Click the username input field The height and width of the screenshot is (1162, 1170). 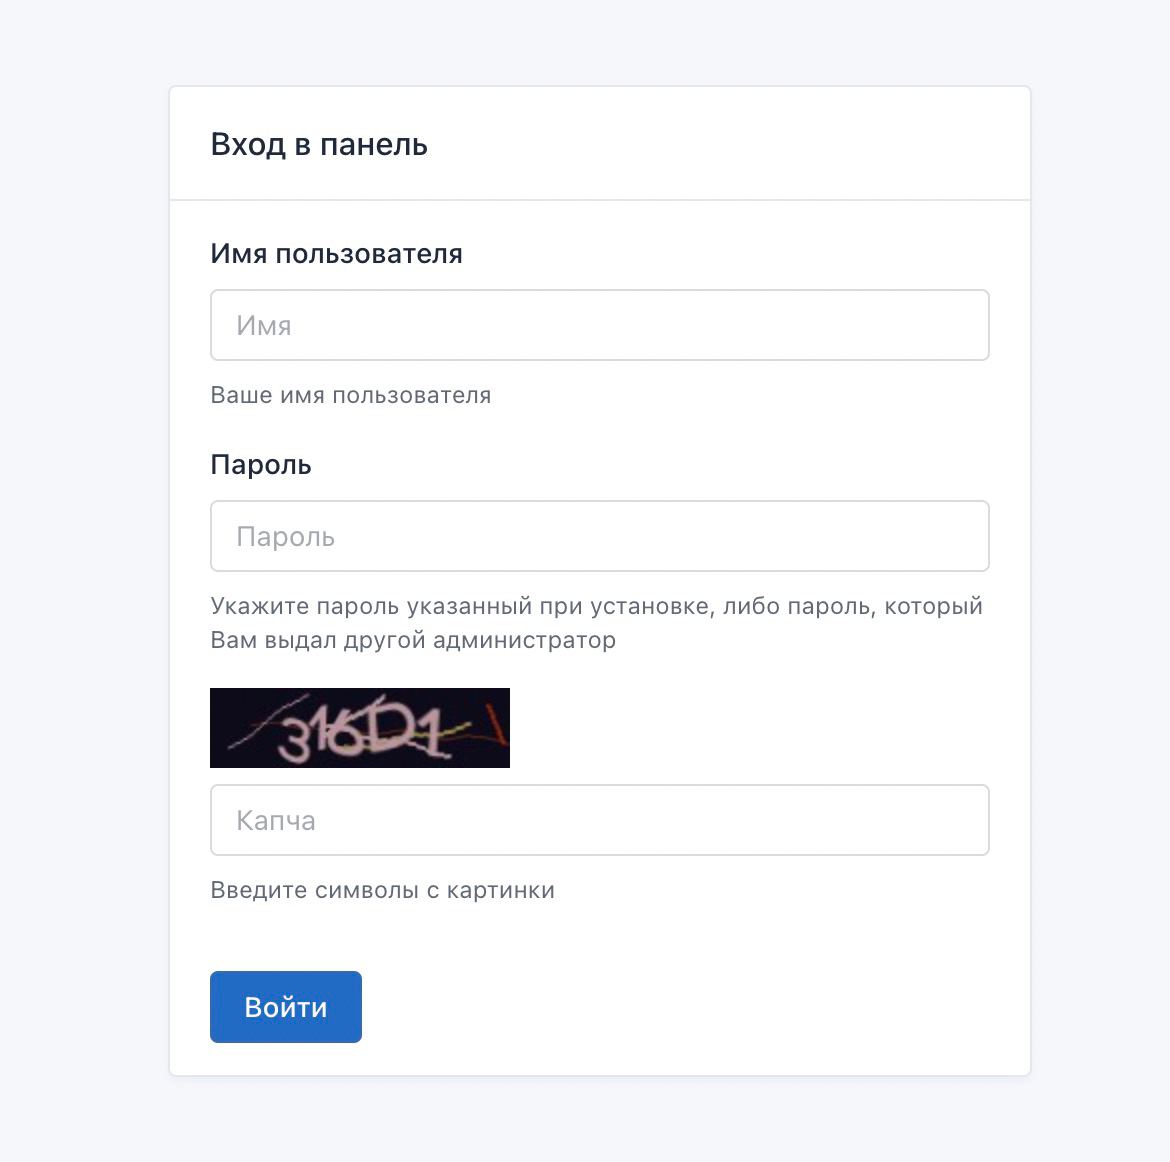click(x=599, y=325)
